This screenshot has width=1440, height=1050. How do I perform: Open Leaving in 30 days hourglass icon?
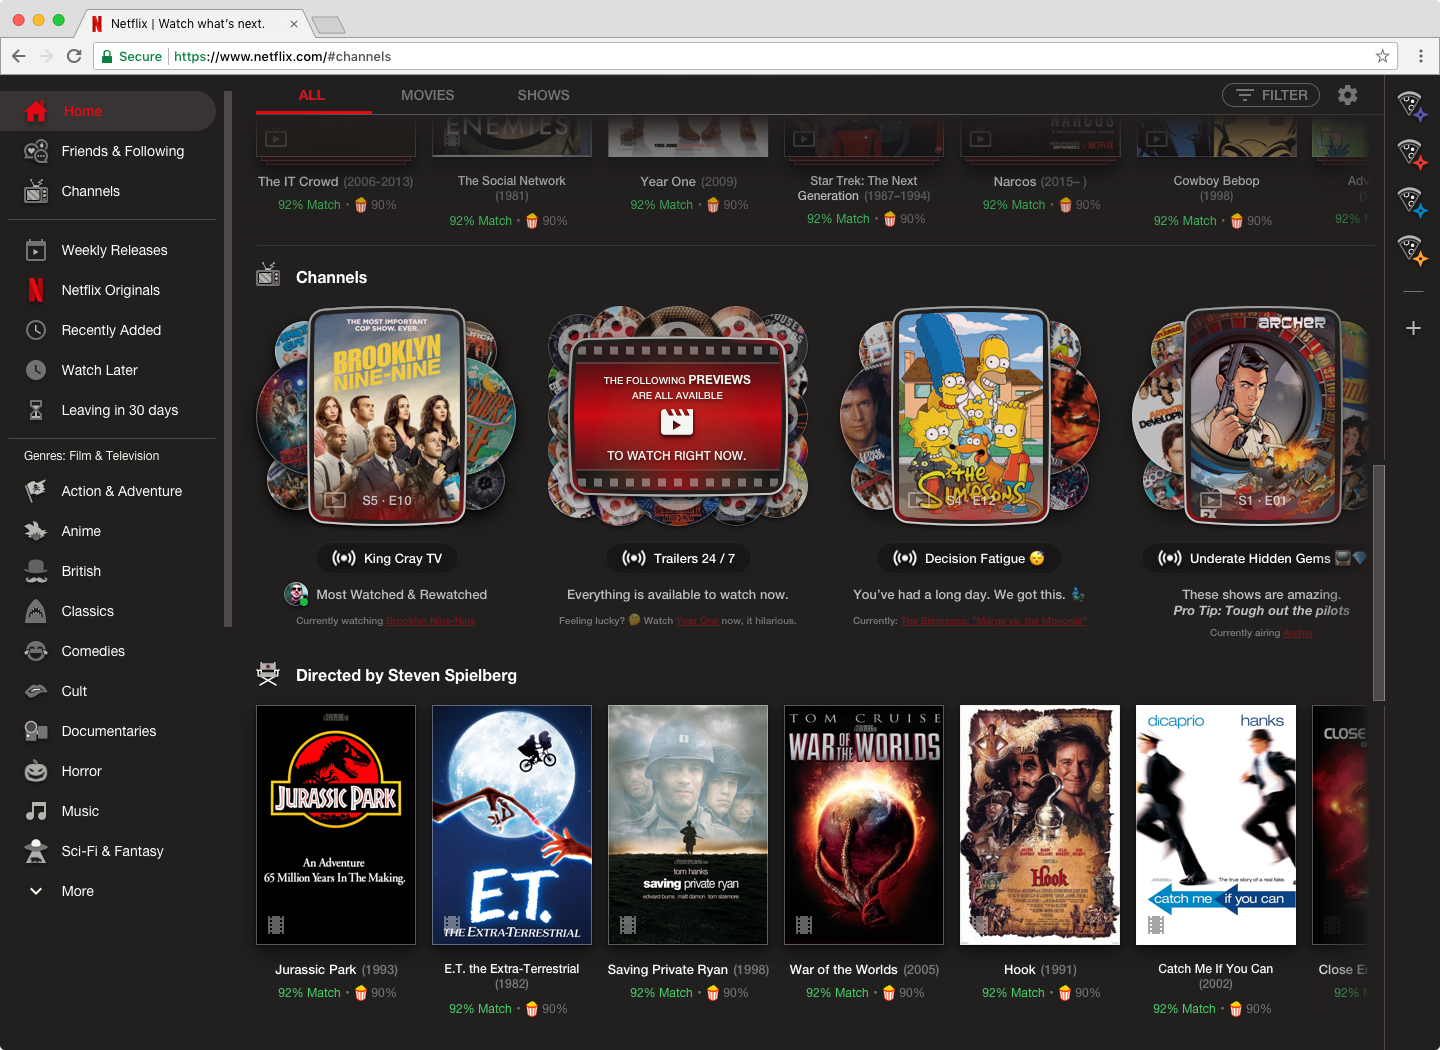[x=36, y=410]
